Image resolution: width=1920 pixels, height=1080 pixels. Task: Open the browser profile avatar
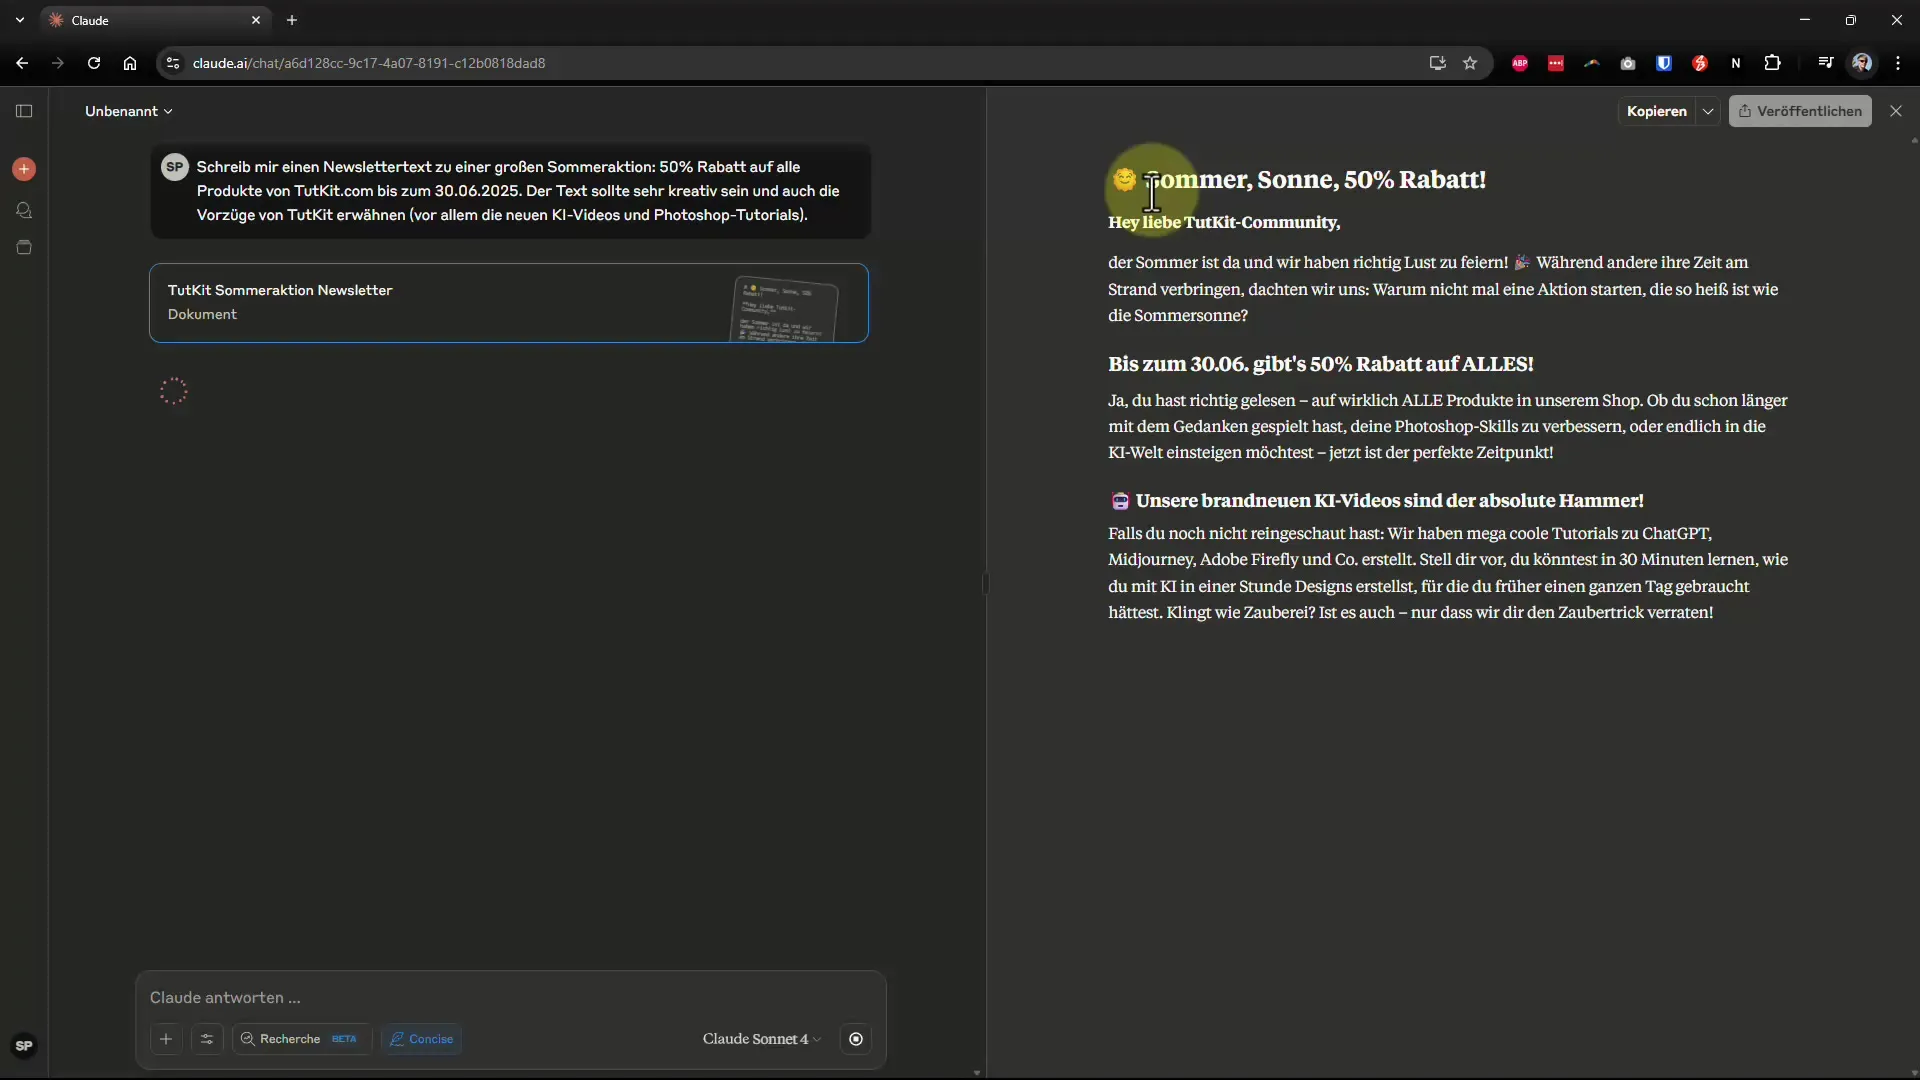point(1862,63)
